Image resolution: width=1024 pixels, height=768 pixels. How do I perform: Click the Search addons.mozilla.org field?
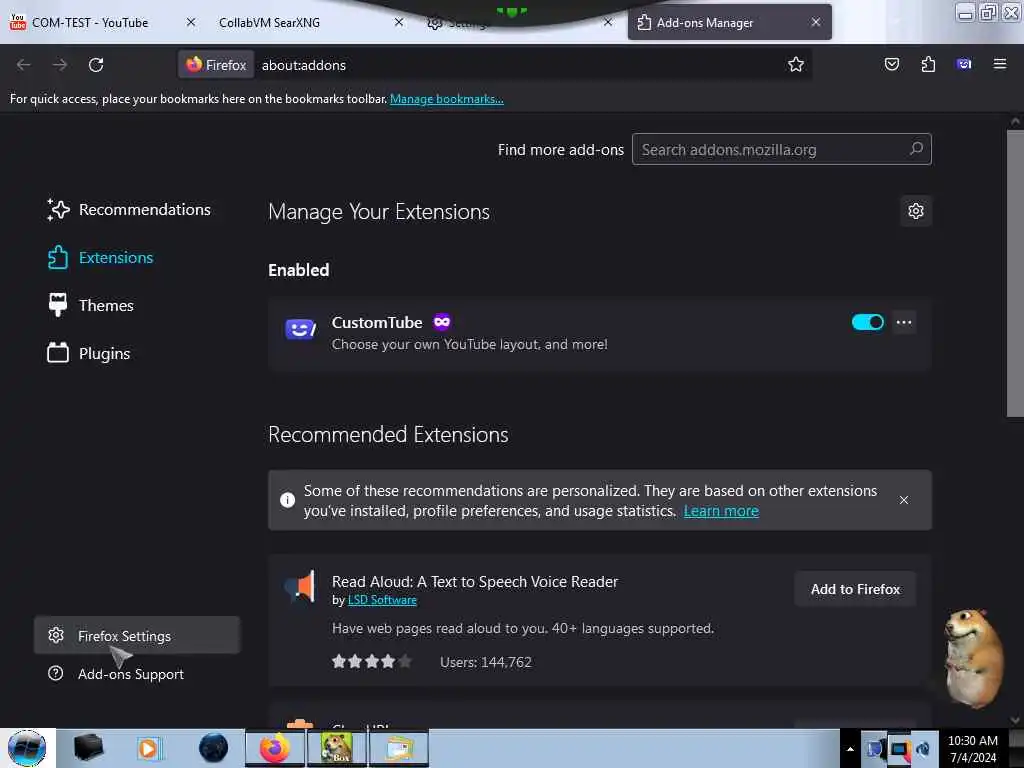pyautogui.click(x=782, y=149)
